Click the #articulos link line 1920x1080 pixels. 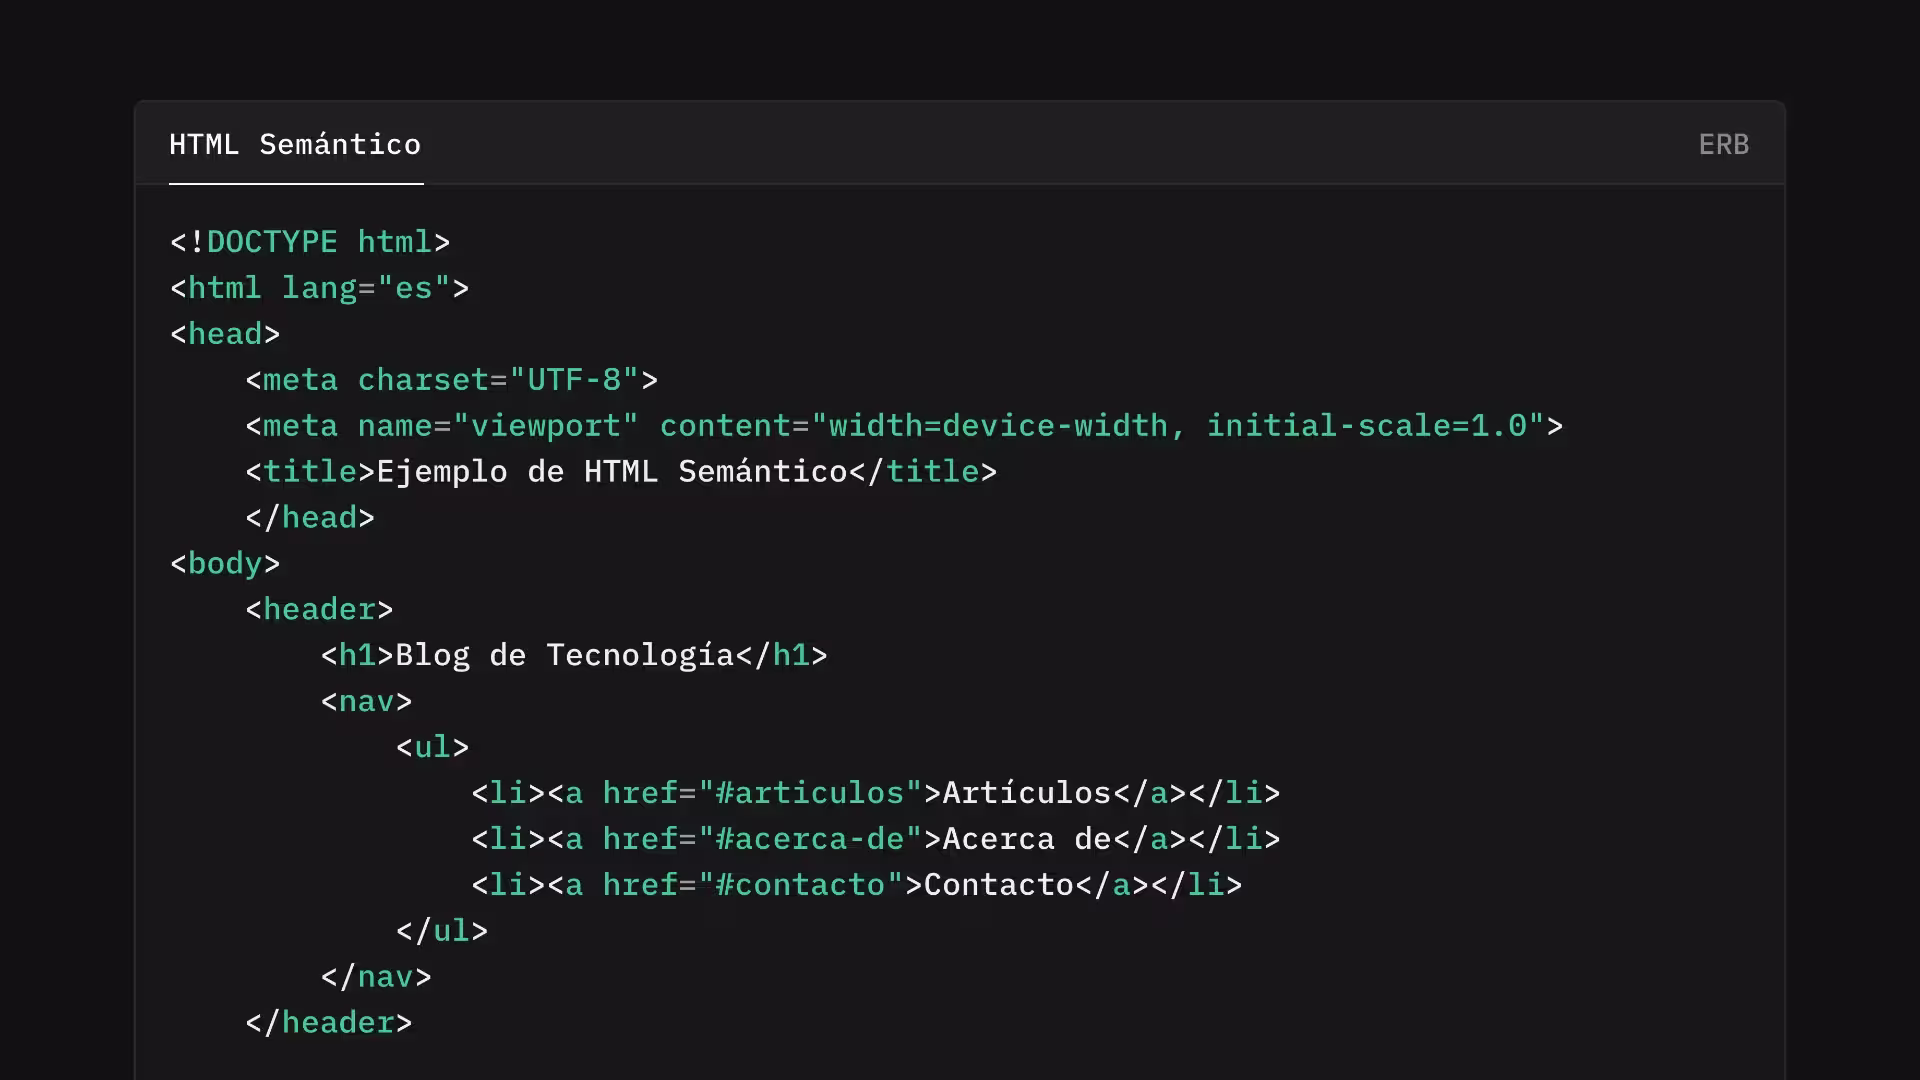click(876, 794)
